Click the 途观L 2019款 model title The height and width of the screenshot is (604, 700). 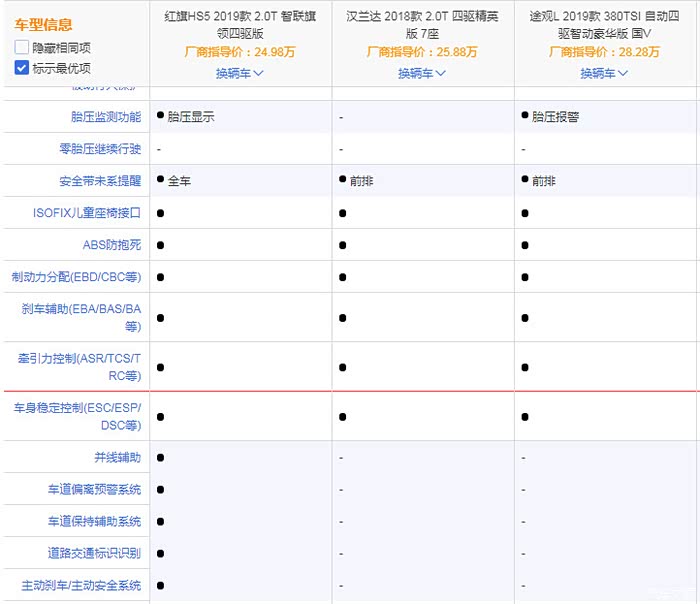(604, 24)
